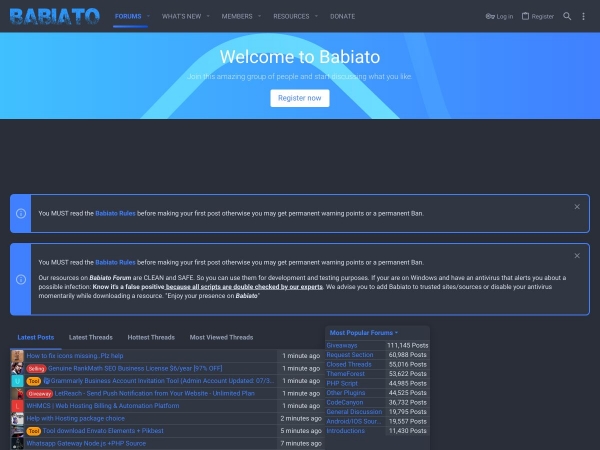Click the 'U' avatar beside the Grammarly thread

(17, 381)
